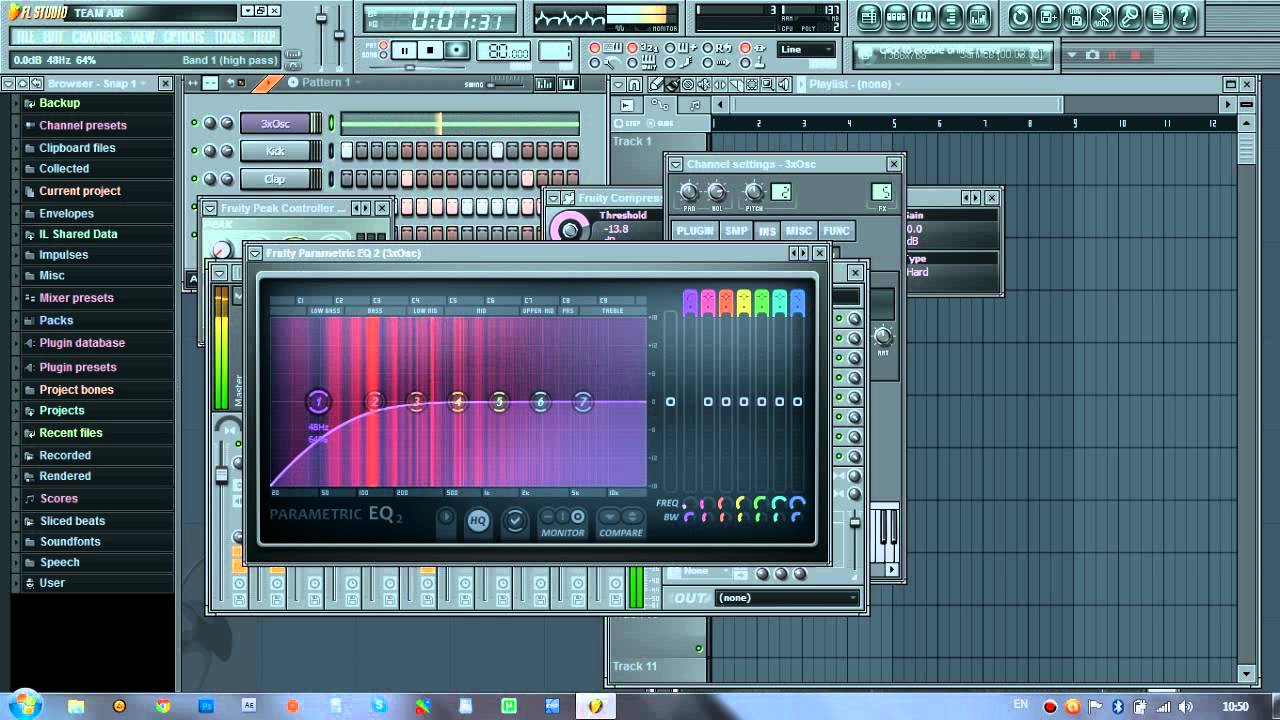Click the Kick channel button

[x=275, y=151]
